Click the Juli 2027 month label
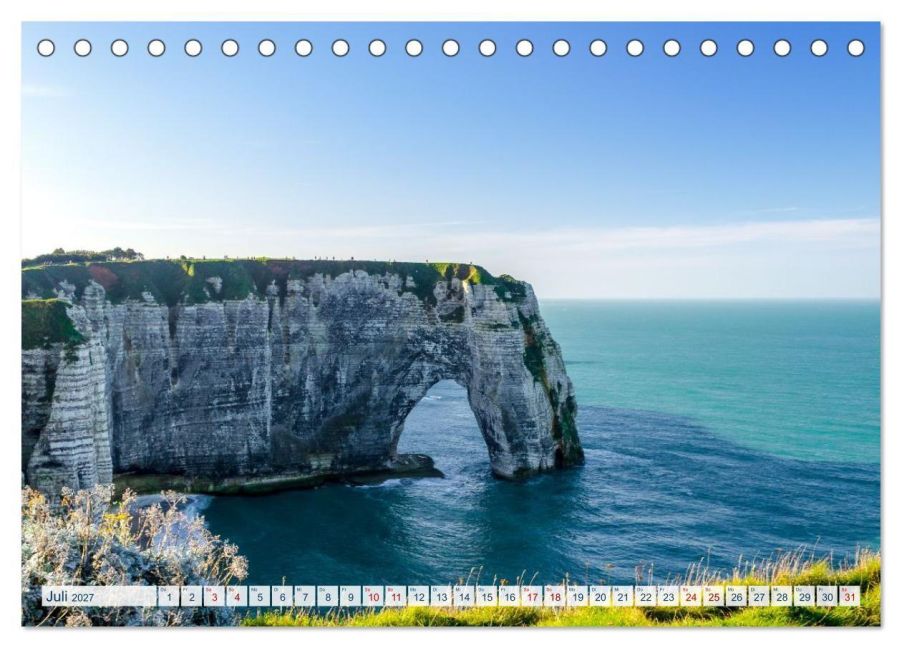 [70, 596]
